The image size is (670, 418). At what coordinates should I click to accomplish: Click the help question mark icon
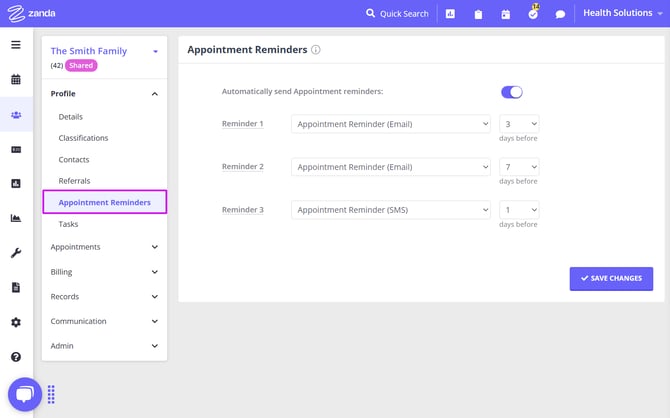15,356
